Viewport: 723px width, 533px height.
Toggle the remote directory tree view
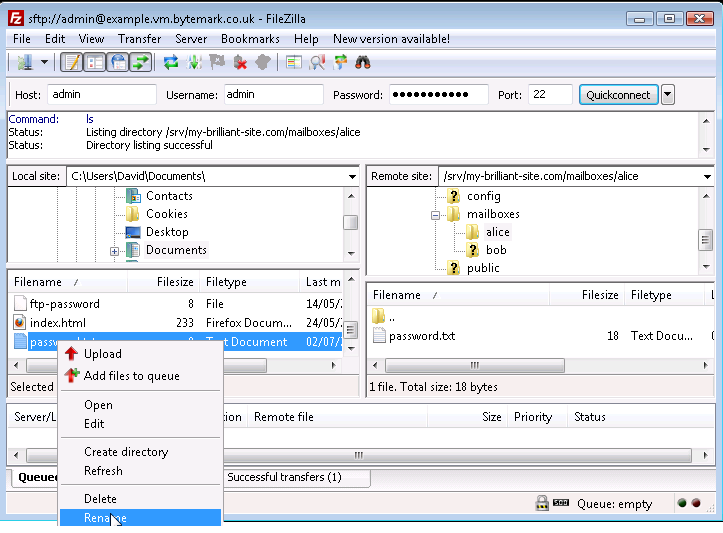pos(118,62)
